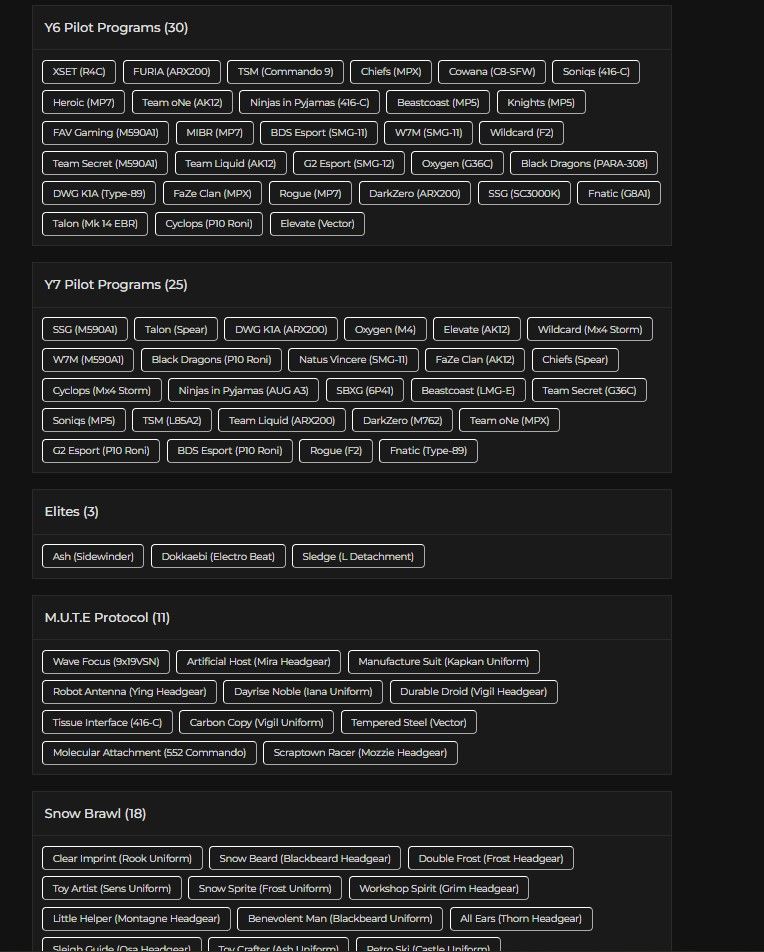Click the Snow Brawl (18) header

coord(95,814)
